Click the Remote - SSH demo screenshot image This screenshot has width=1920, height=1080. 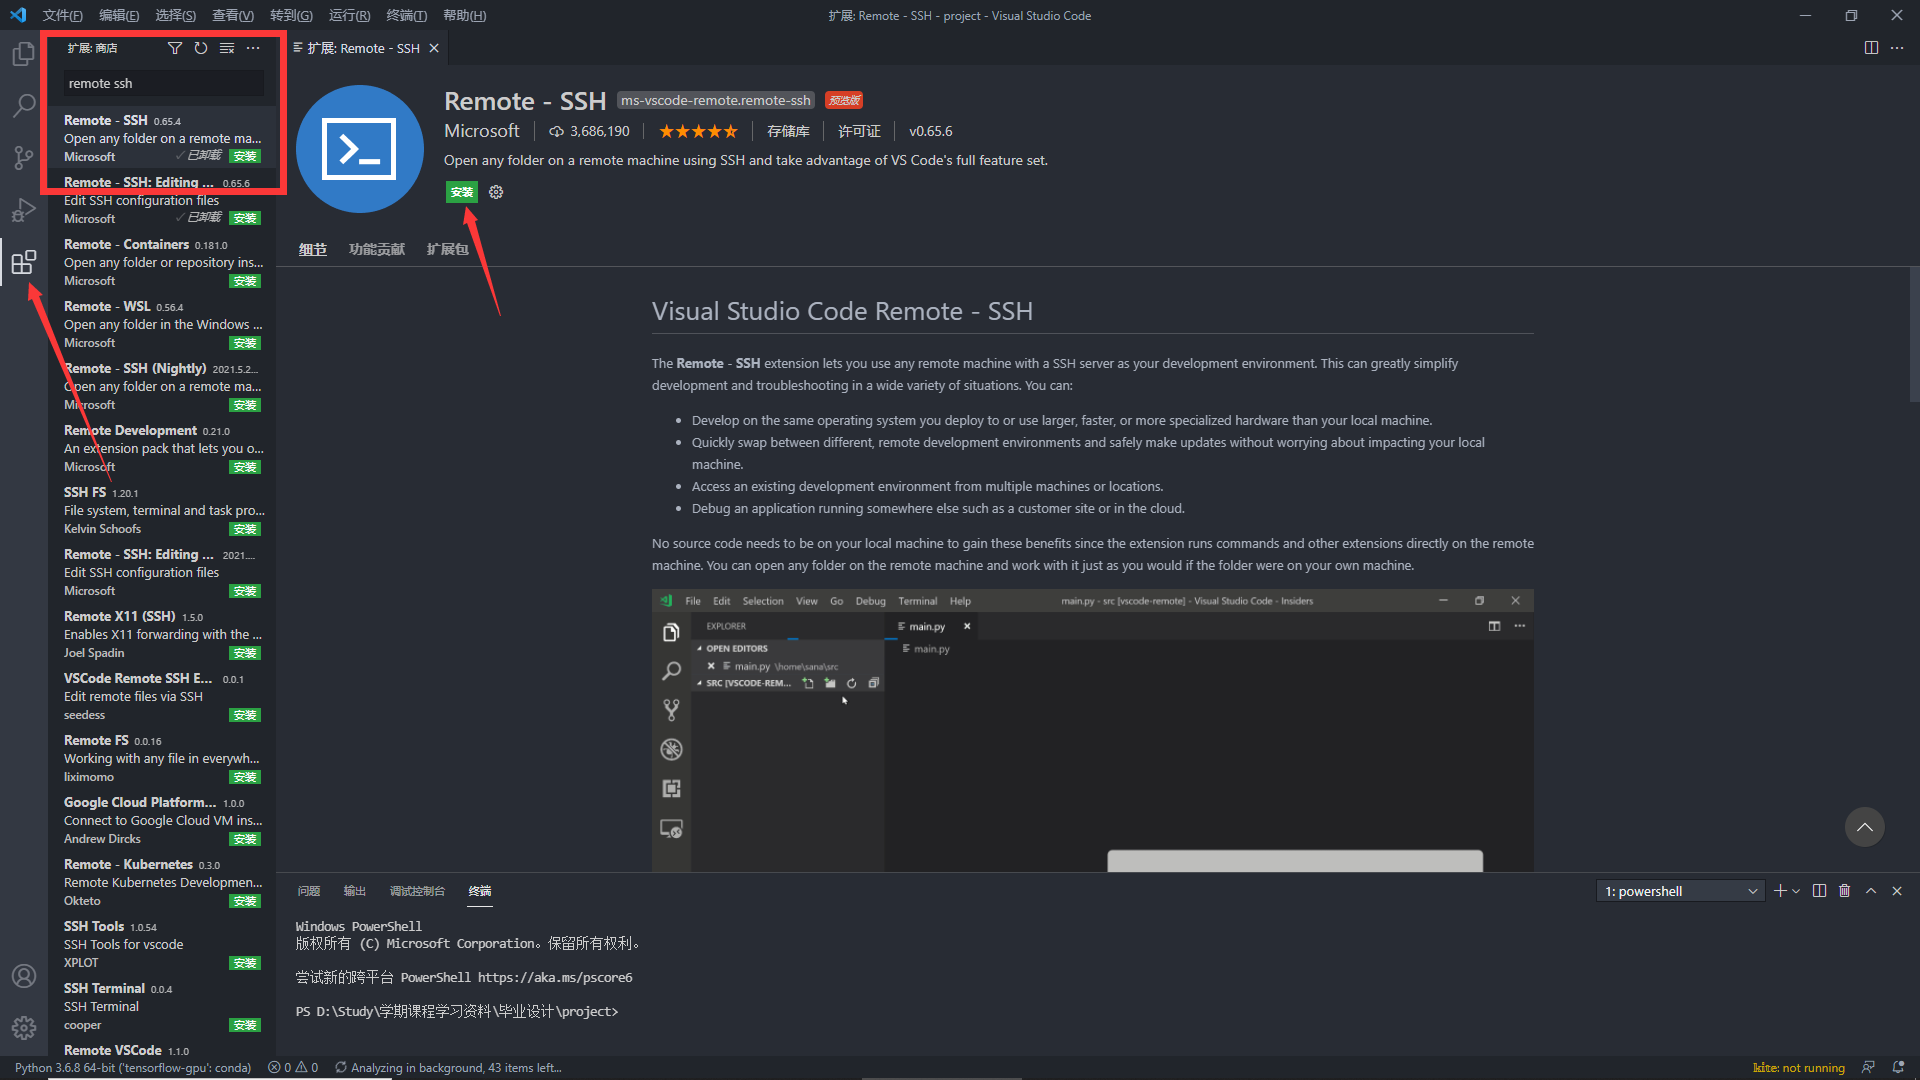tap(1092, 730)
